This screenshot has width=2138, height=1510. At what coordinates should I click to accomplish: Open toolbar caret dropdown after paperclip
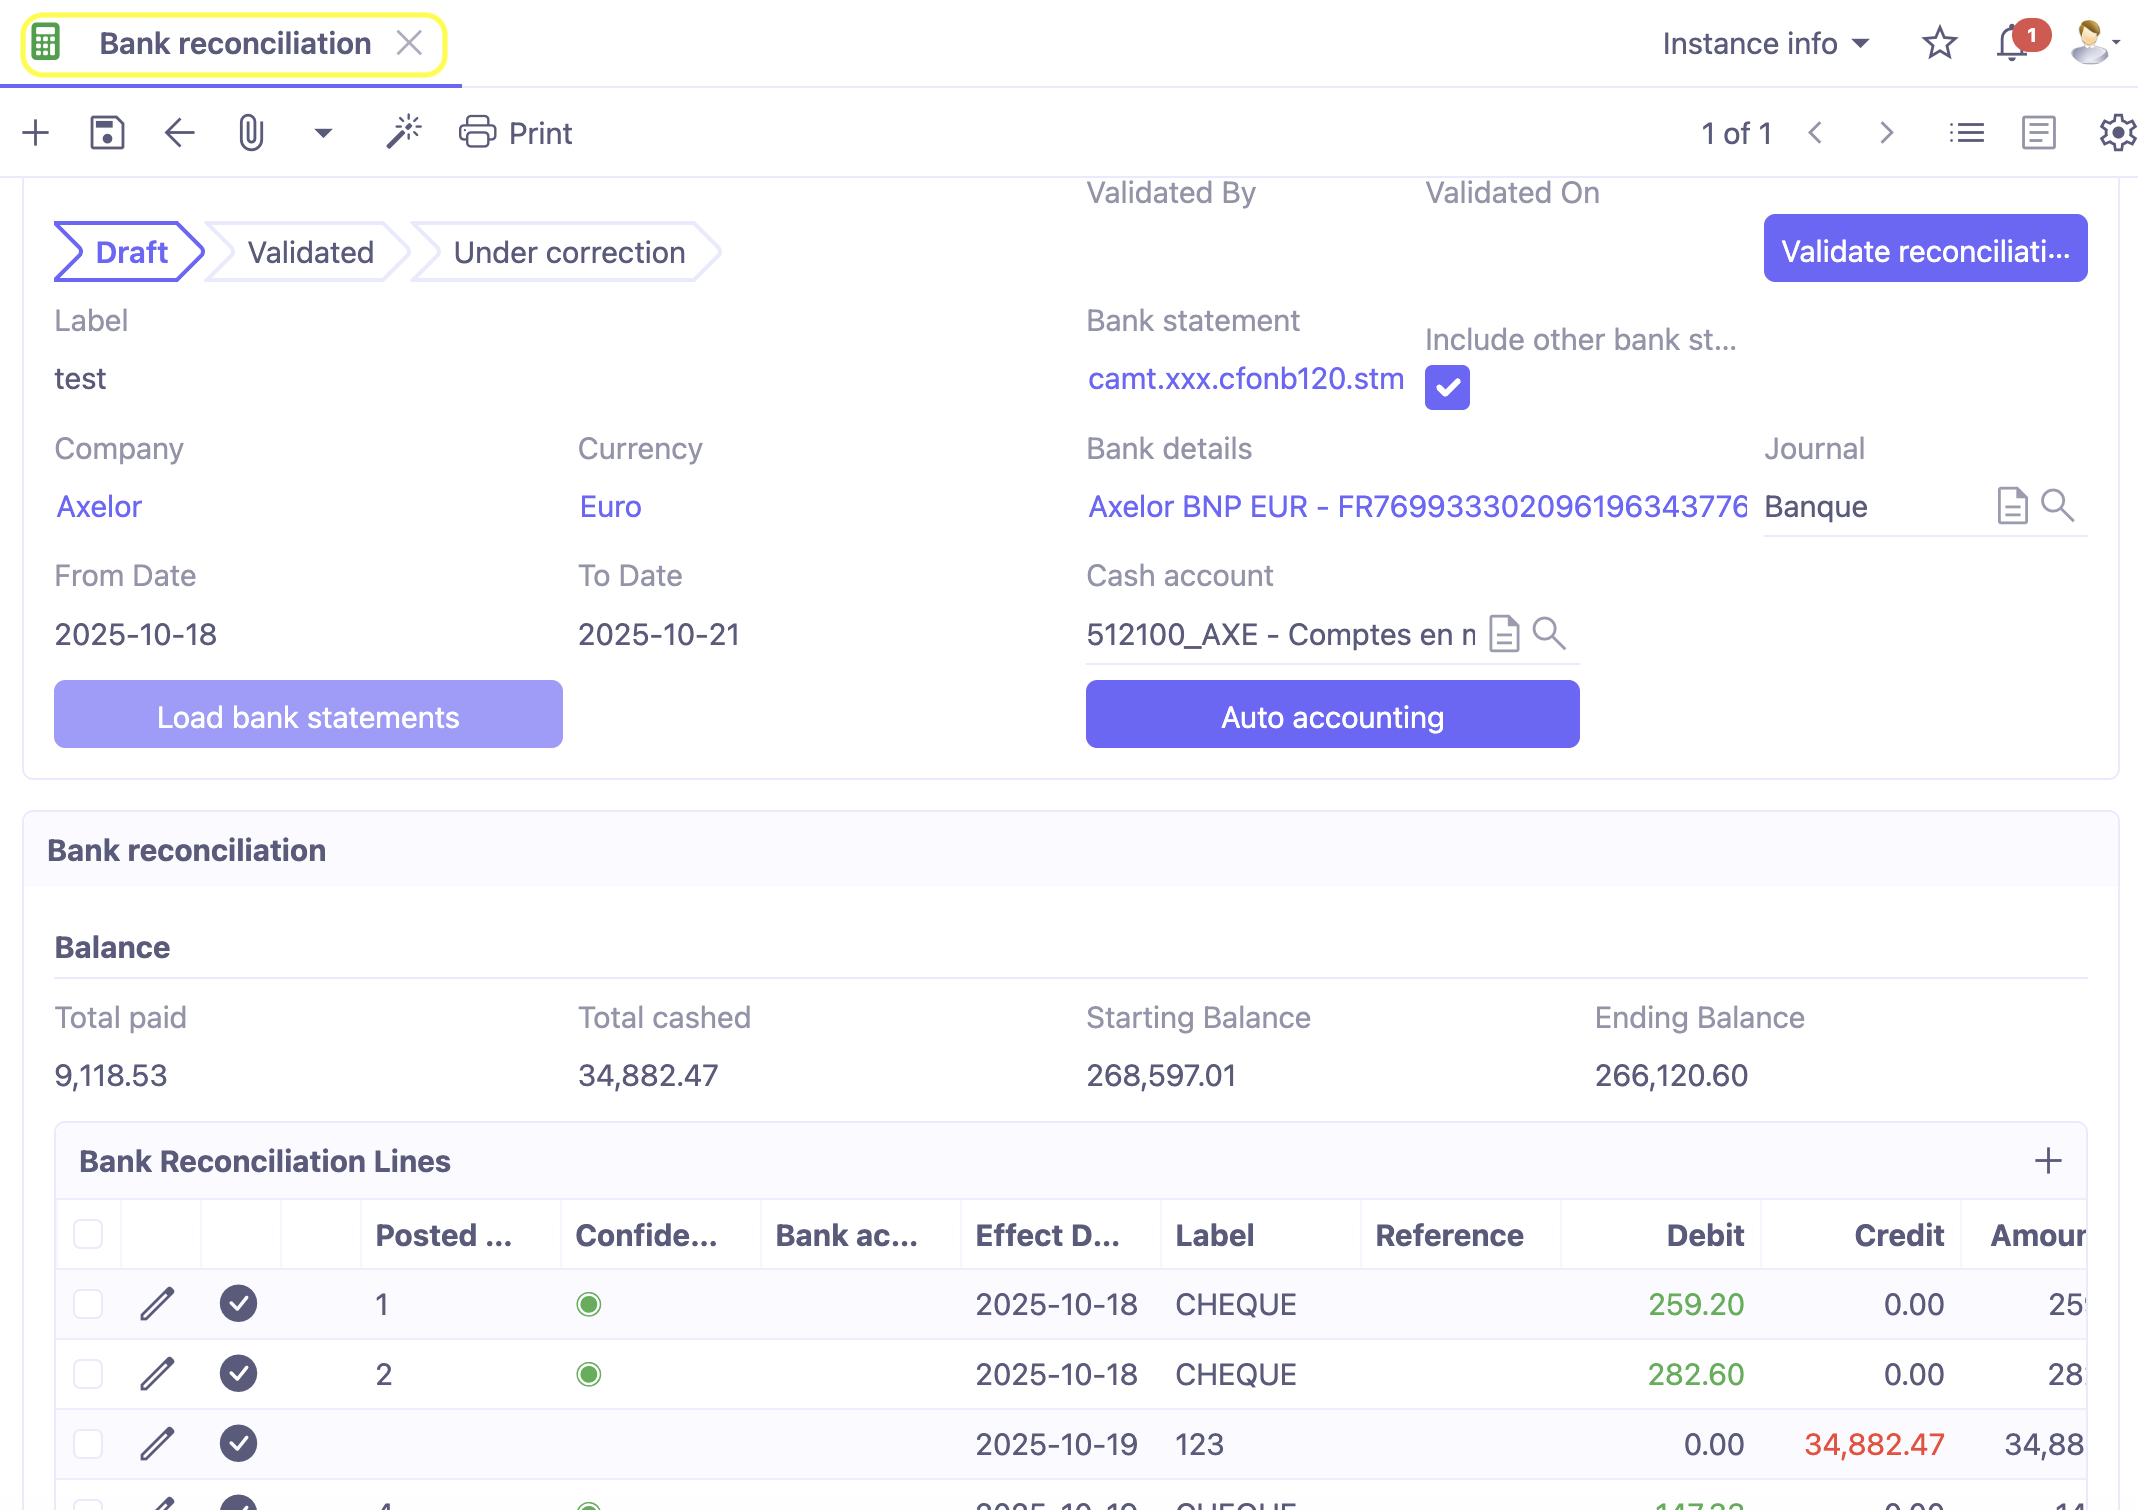tap(323, 133)
